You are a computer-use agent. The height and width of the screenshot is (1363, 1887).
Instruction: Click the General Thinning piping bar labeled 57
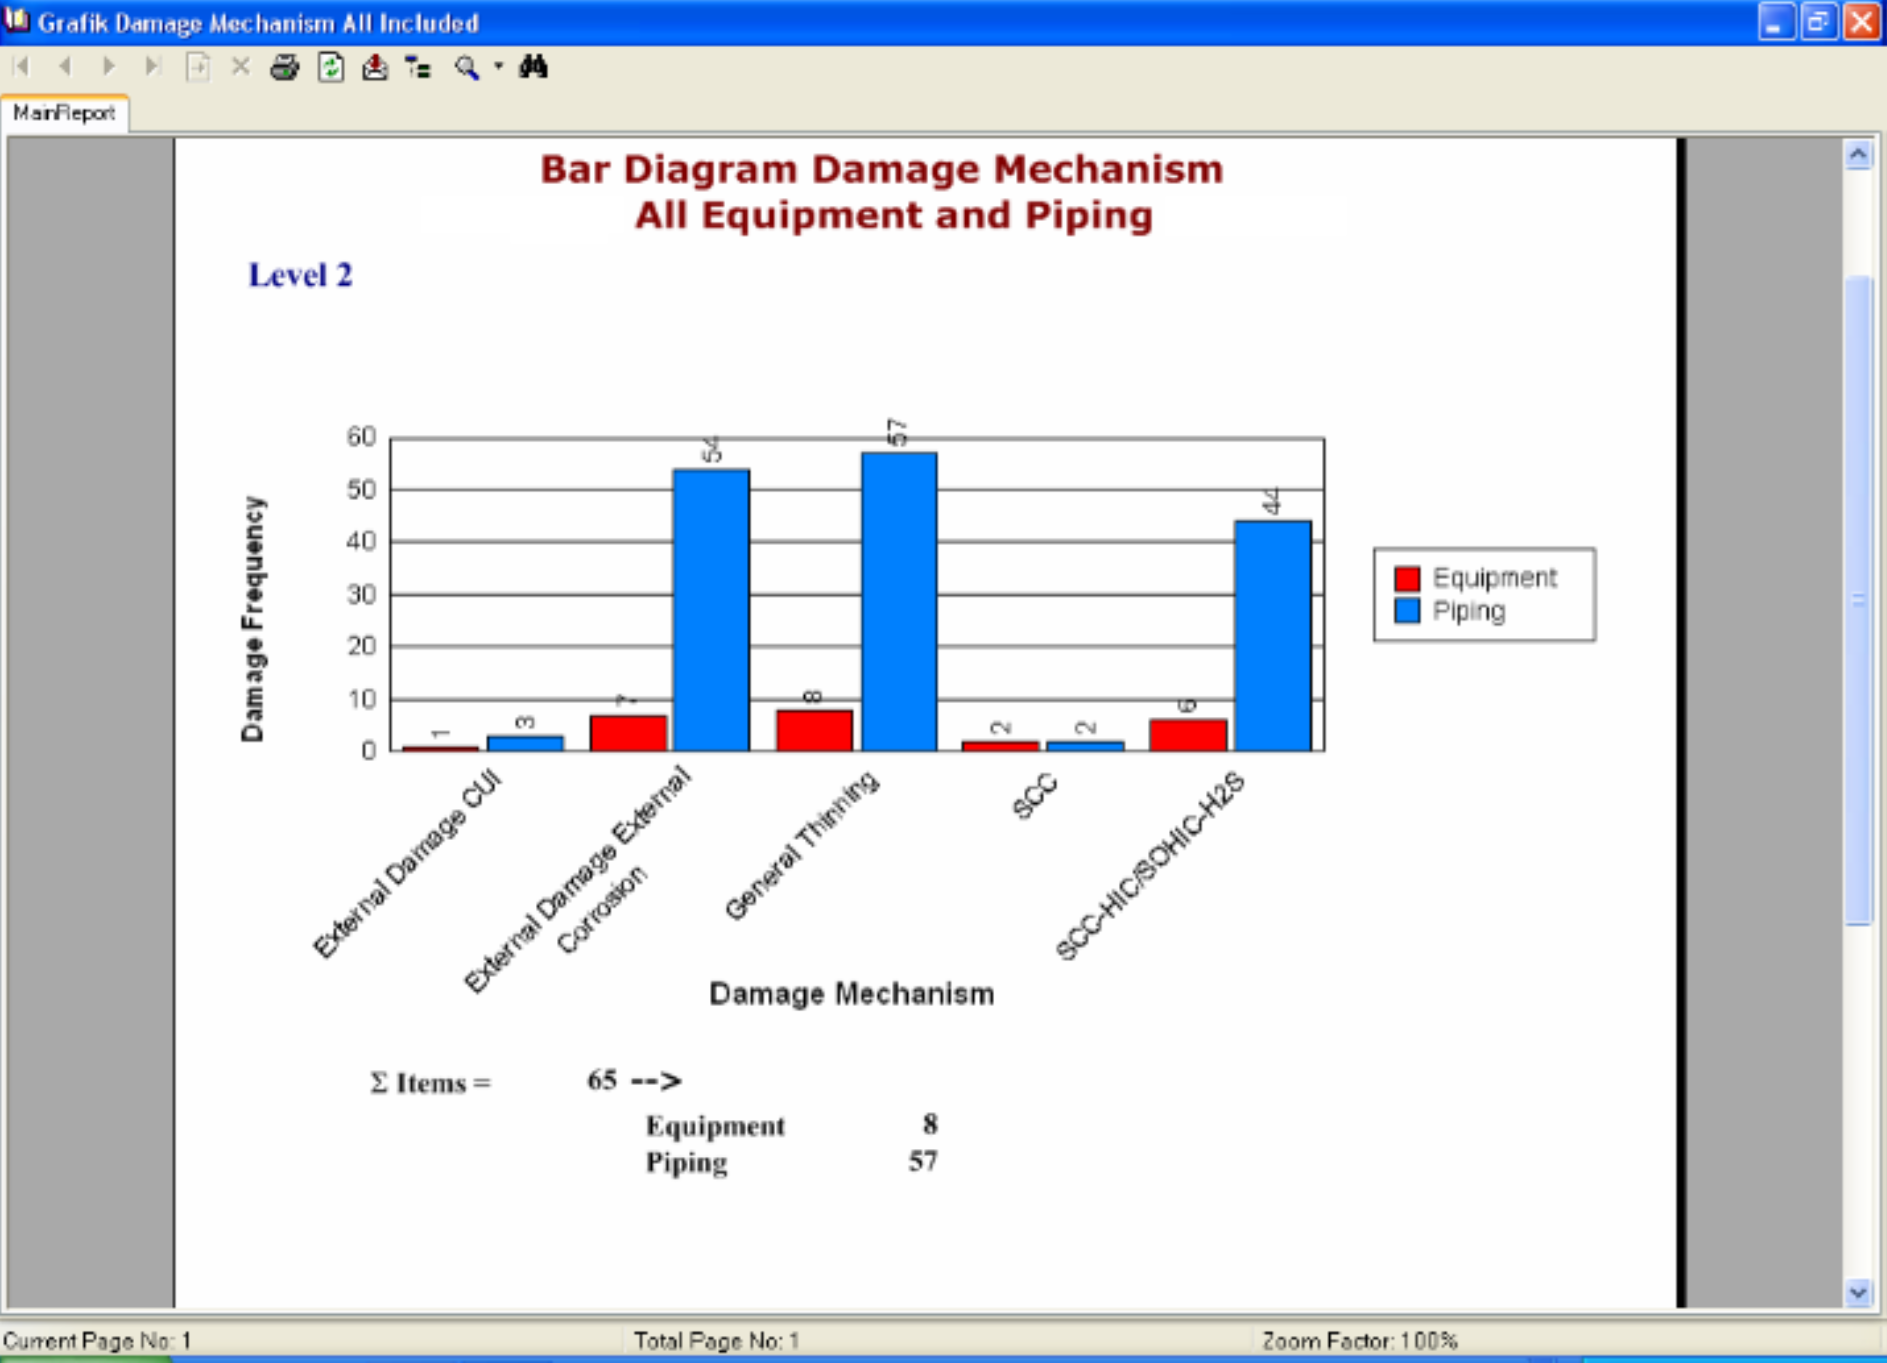pos(899,601)
